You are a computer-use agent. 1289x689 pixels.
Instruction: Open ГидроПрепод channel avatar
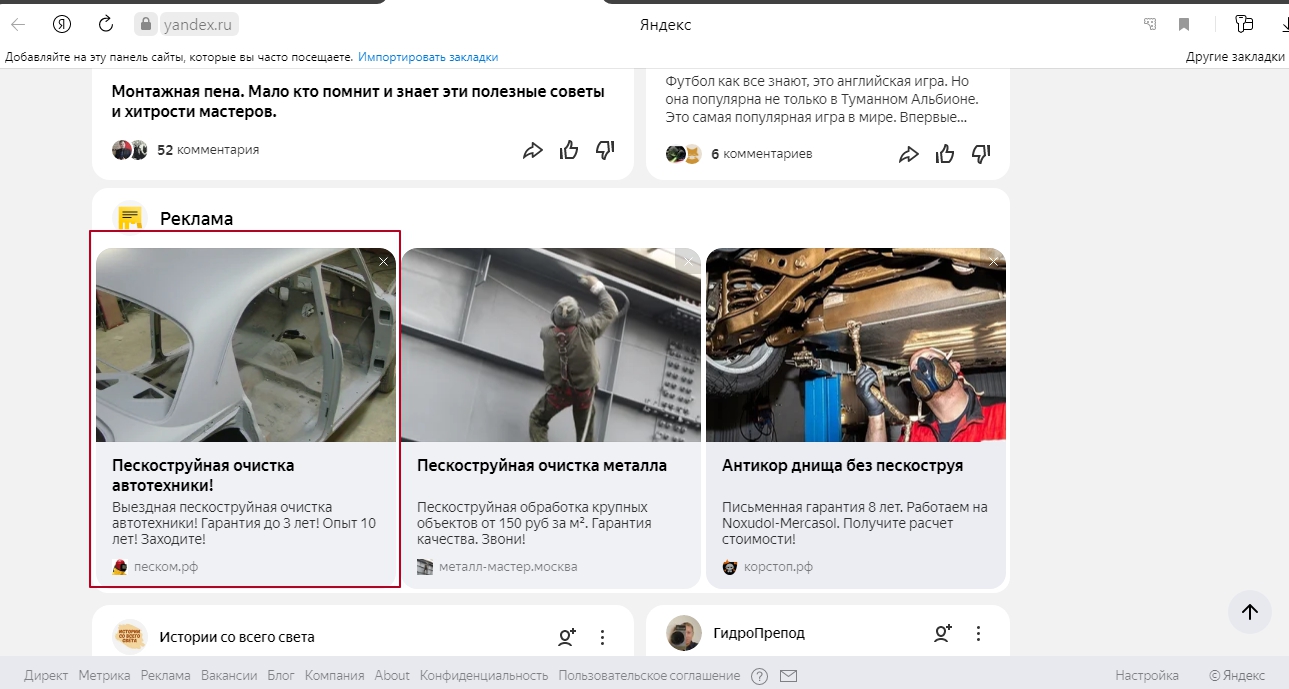pyautogui.click(x=684, y=633)
